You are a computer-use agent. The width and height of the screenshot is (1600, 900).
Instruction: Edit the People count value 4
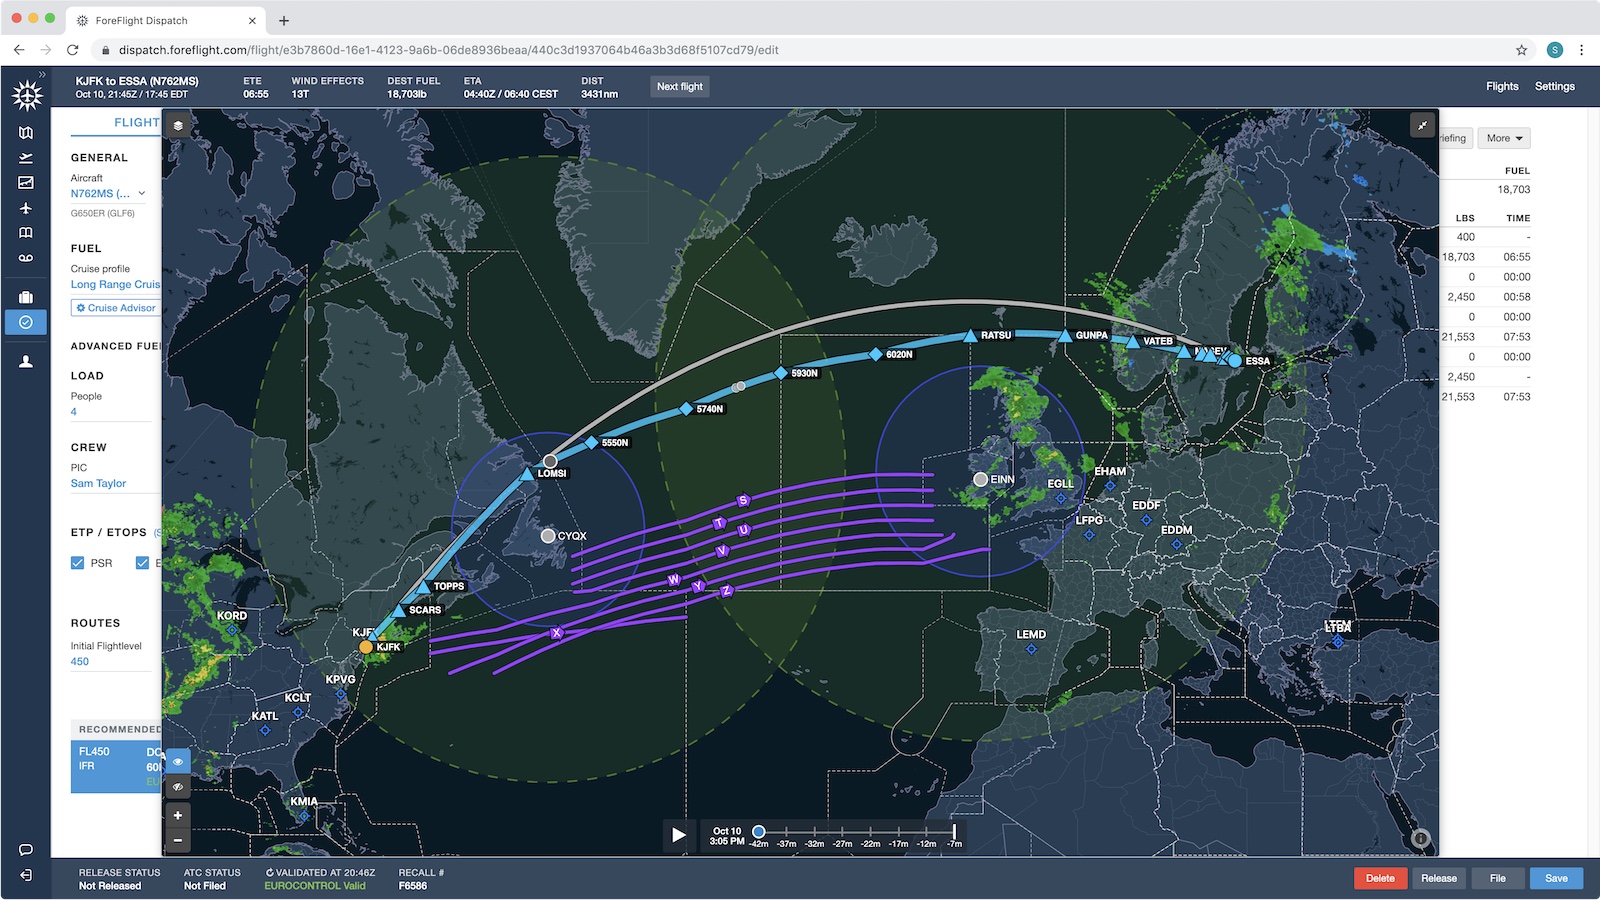coord(74,412)
